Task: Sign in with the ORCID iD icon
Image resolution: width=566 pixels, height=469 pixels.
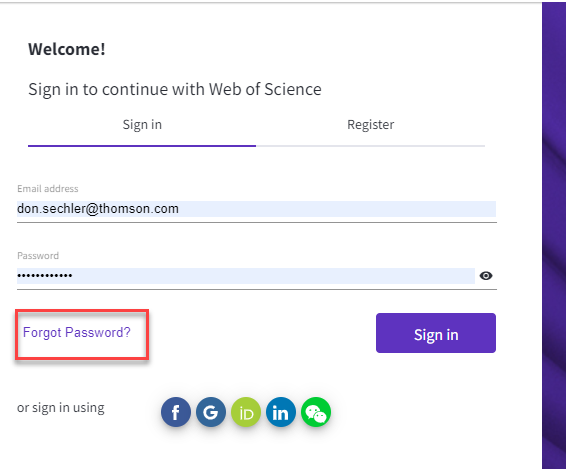Action: point(246,412)
